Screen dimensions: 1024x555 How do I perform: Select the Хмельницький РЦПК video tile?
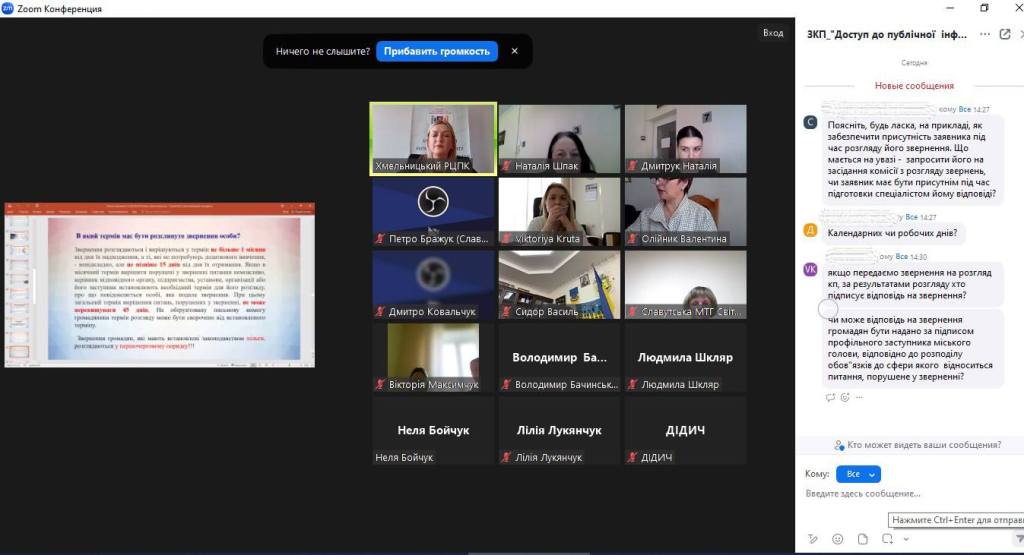[x=433, y=138]
